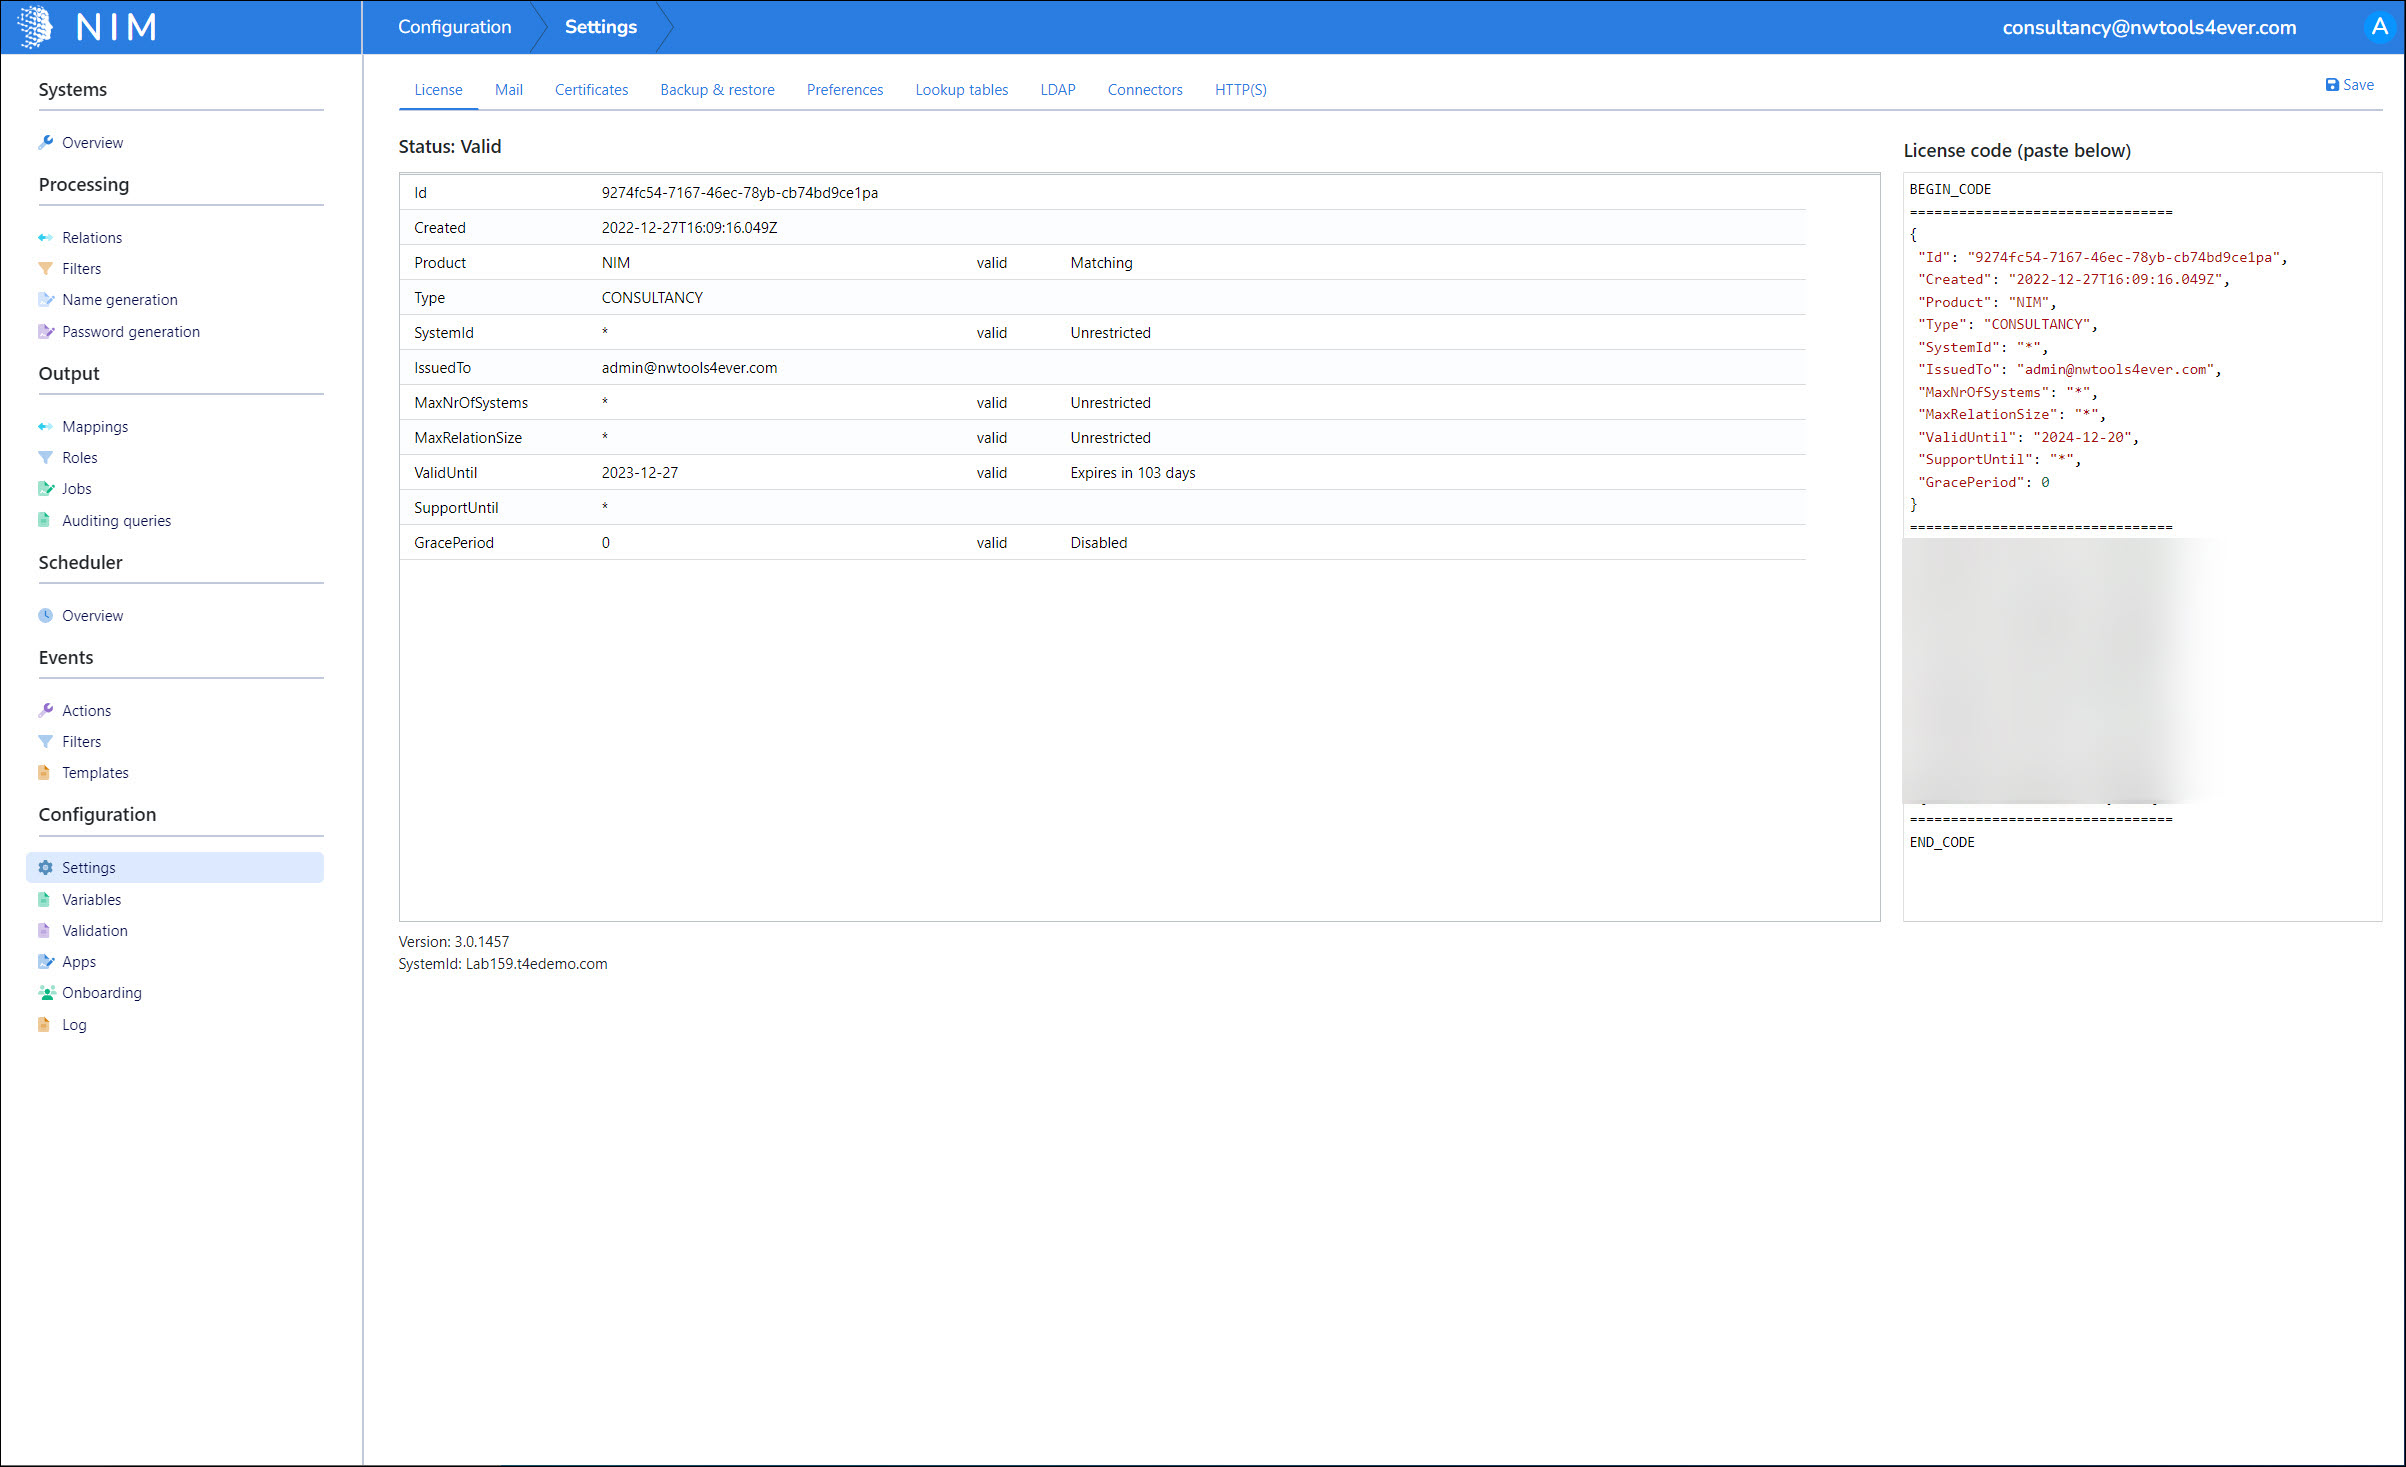Click the Templates file icon
The height and width of the screenshot is (1467, 2406).
(x=44, y=773)
